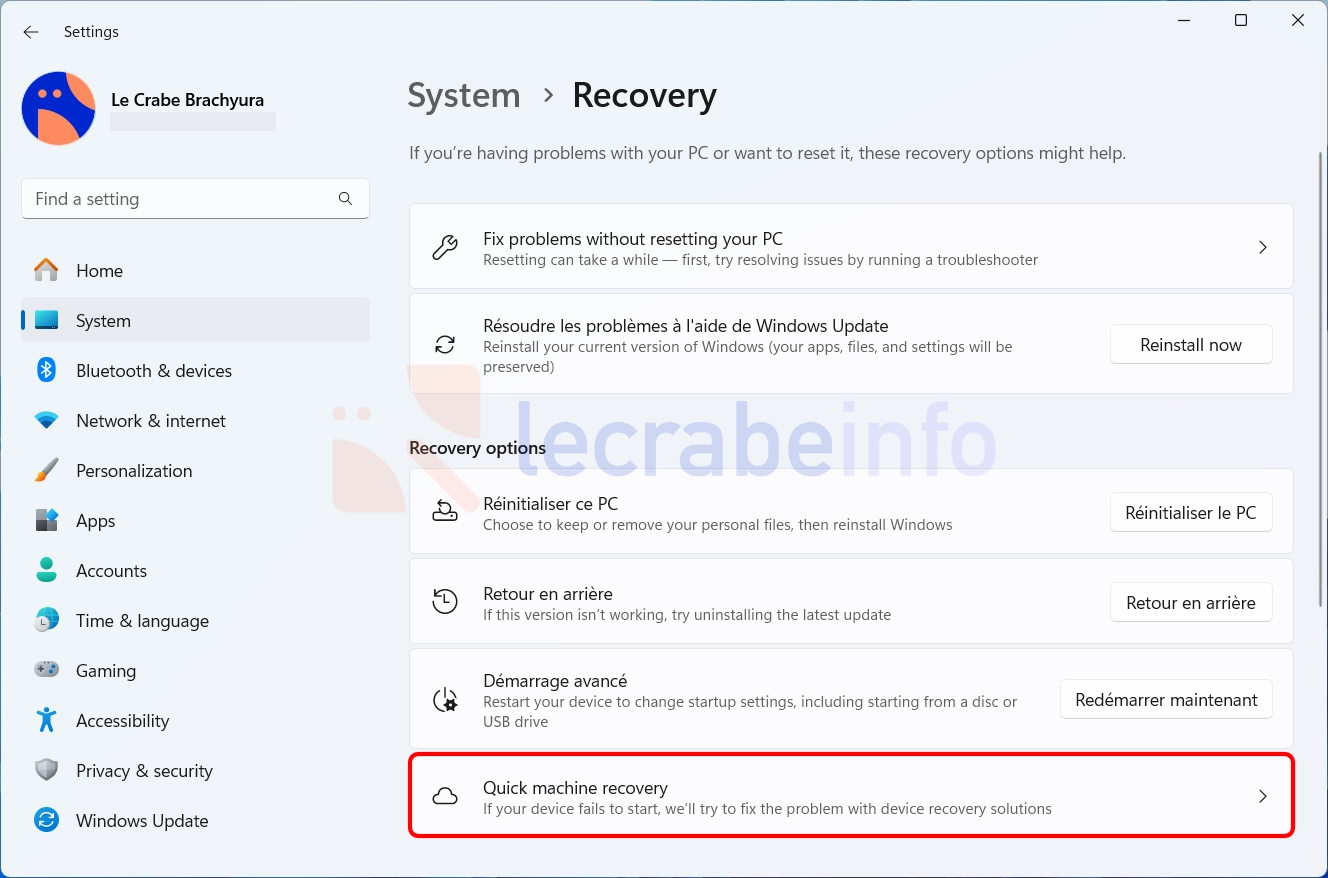Click Résoudre les problèmes Windows Update text
This screenshot has height=878, width=1328.
point(686,325)
